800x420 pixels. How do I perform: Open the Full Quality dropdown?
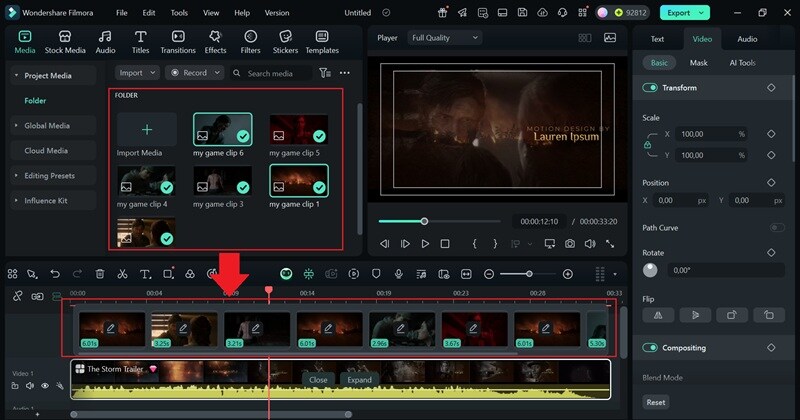click(x=445, y=38)
